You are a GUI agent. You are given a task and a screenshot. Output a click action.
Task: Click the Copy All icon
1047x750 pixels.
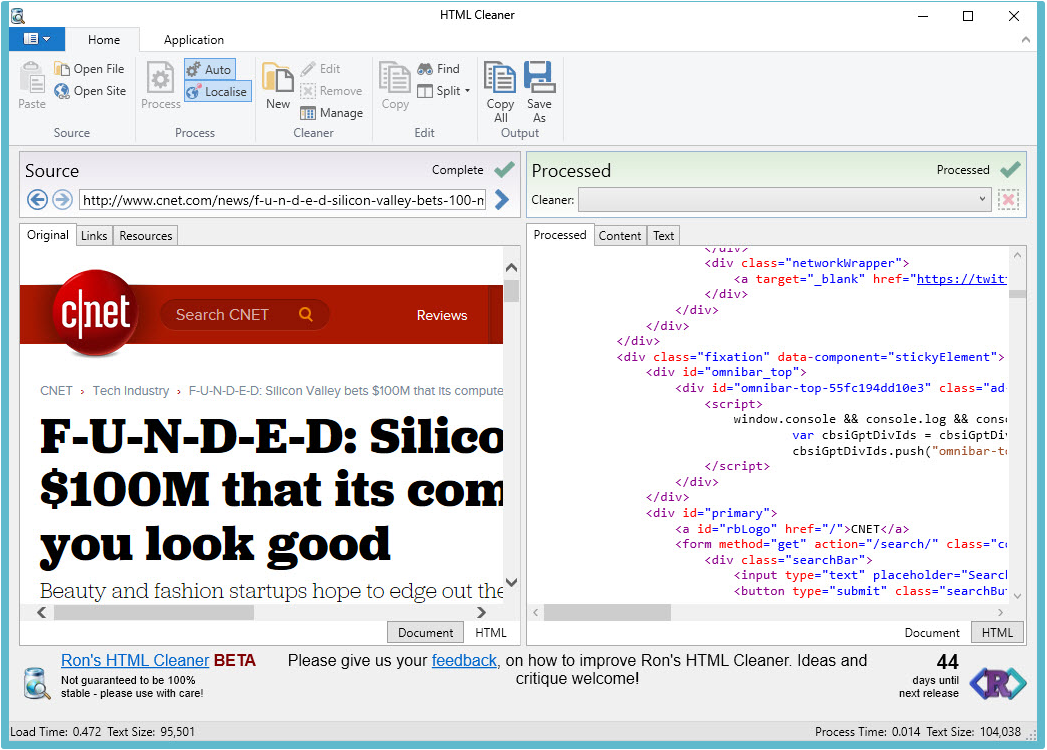pyautogui.click(x=500, y=78)
